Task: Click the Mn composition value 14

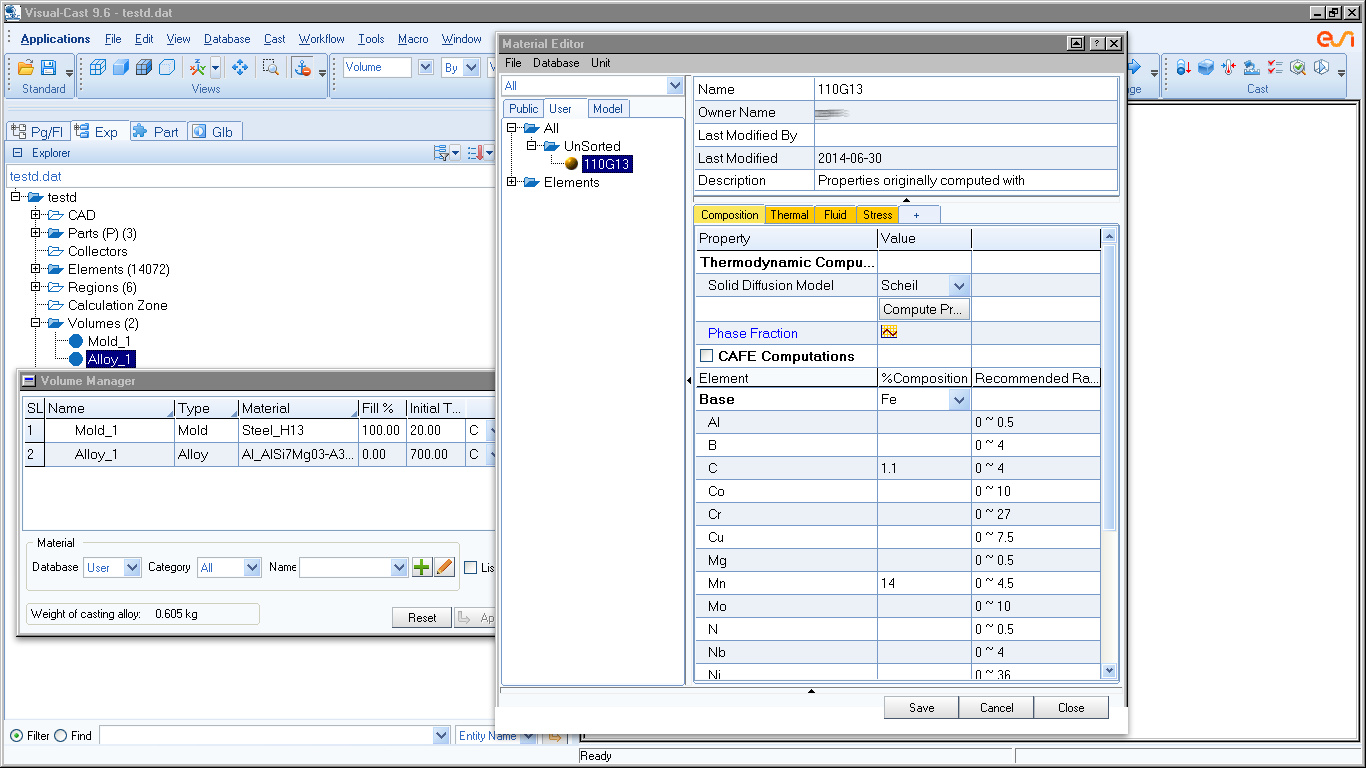Action: [x=924, y=583]
